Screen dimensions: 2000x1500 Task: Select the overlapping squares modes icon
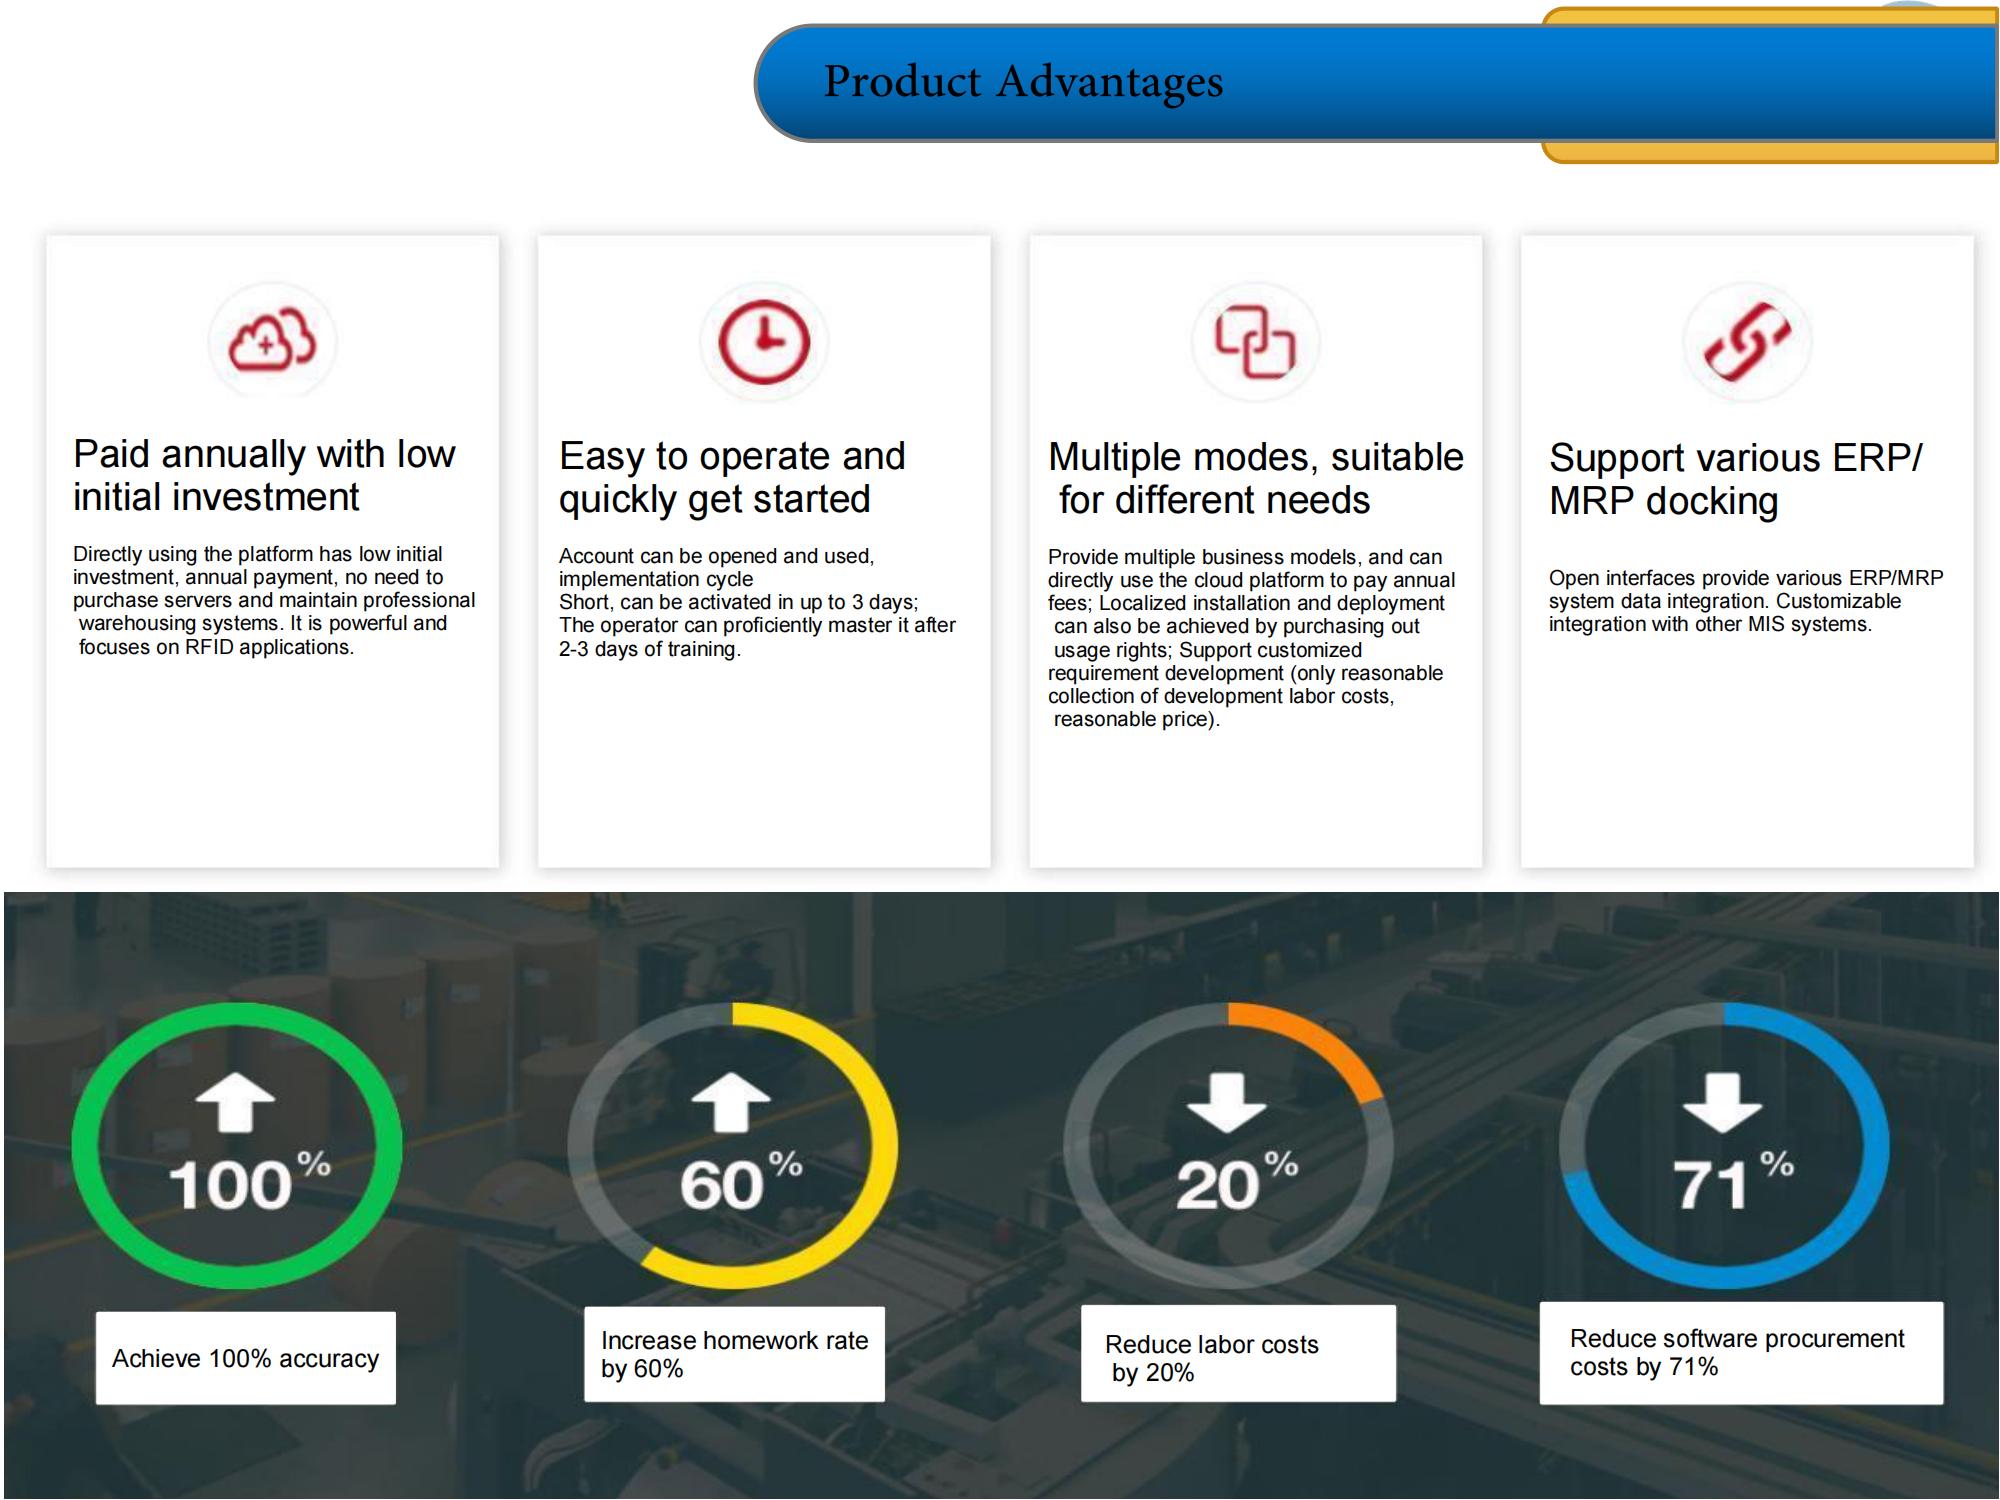[1255, 342]
